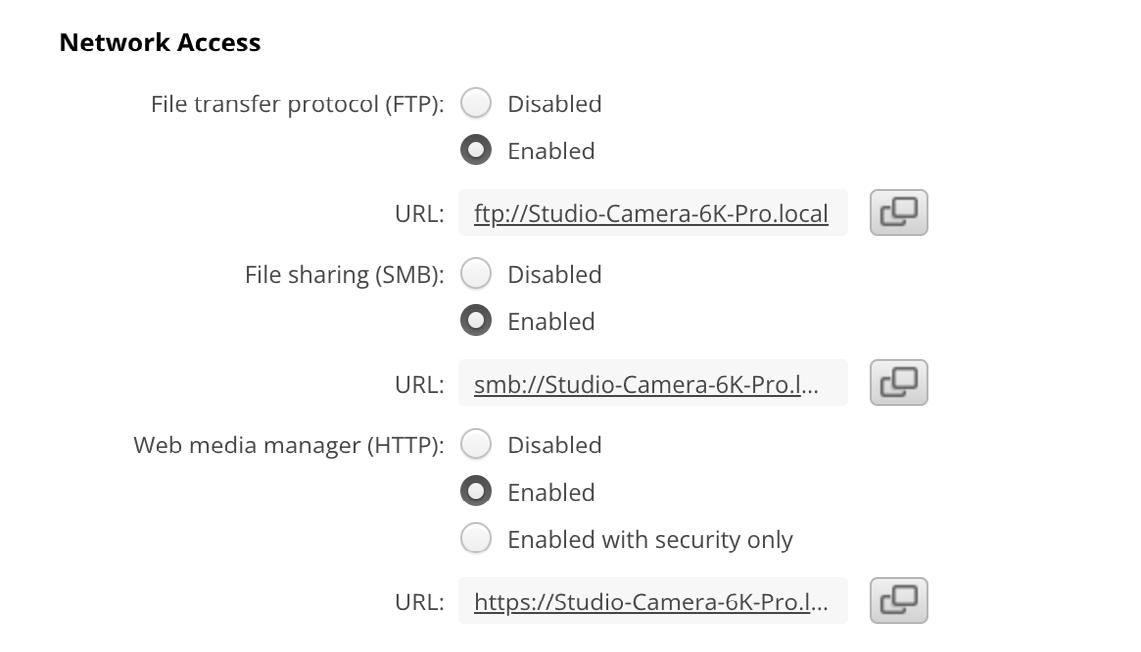Disable File sharing (SMB)
The width and height of the screenshot is (1141, 652).
pyautogui.click(x=476, y=274)
